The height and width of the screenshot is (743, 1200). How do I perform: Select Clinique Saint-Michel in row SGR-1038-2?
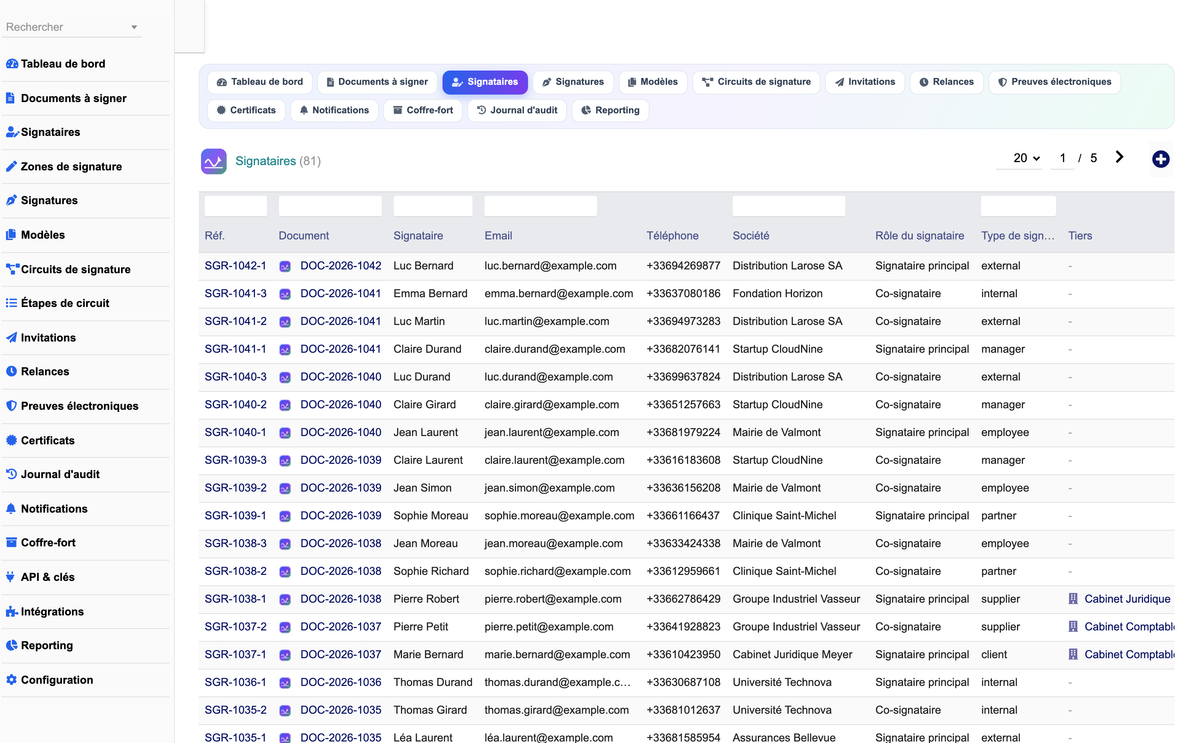pos(785,572)
